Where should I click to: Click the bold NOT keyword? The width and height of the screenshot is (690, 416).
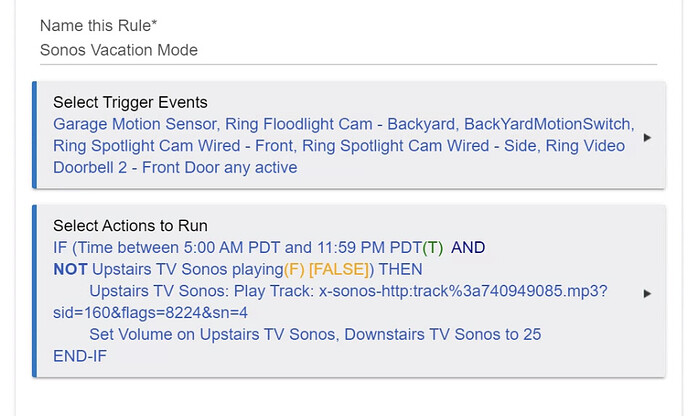point(70,269)
